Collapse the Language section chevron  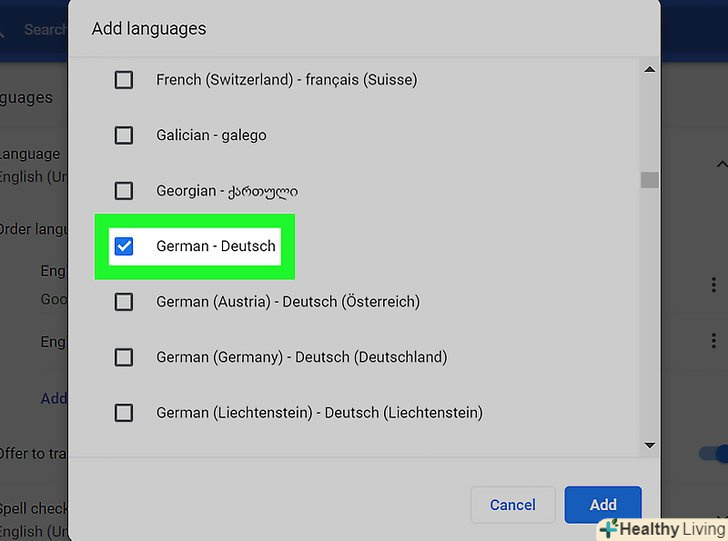point(720,164)
